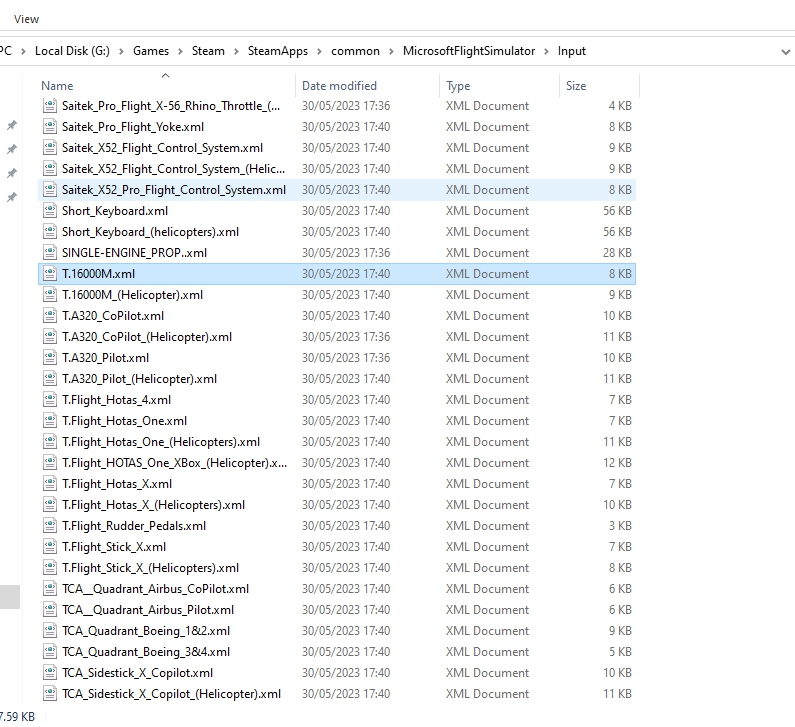This screenshot has width=795, height=727.
Task: Click T.16000M.xml file icon
Action: click(50, 274)
